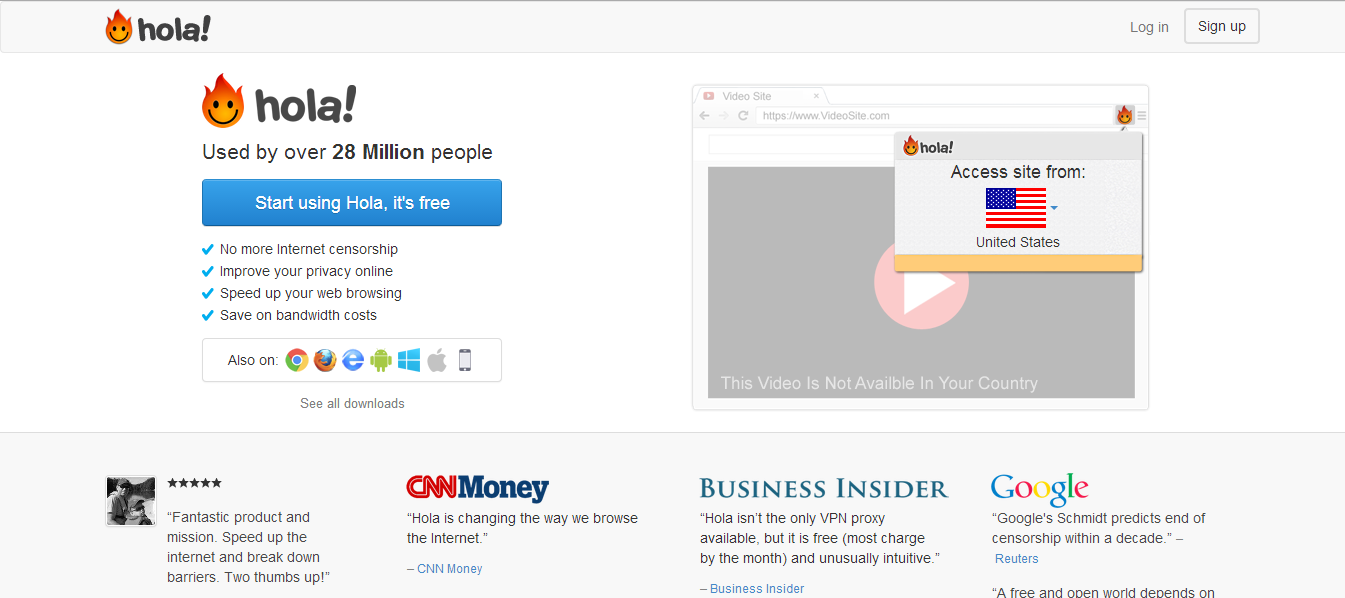Open the Log in link
Image resolution: width=1345 pixels, height=598 pixels.
1149,27
